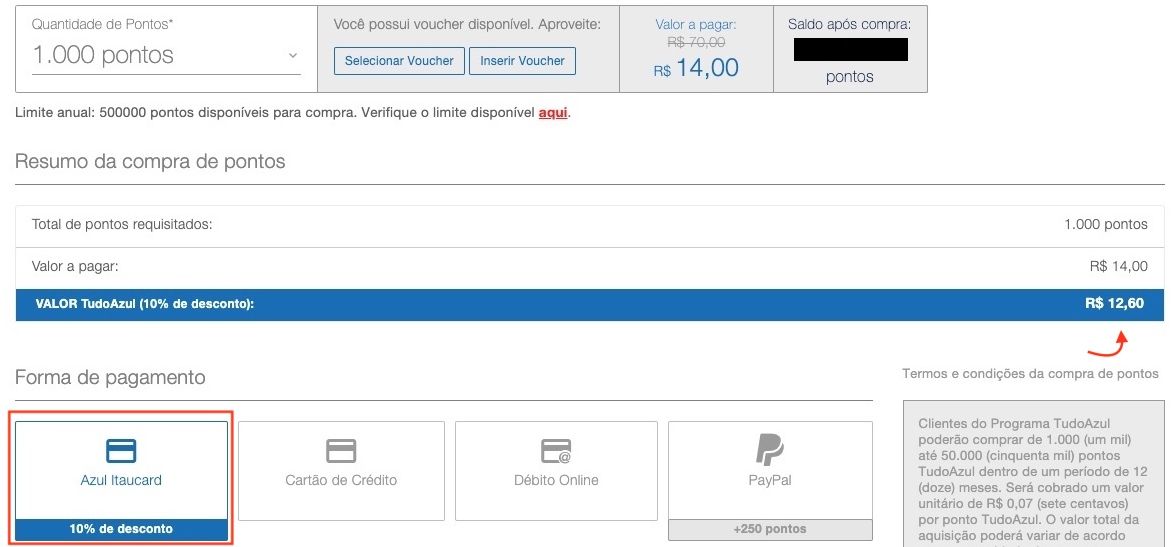
Task: Click the struck-through R$ 70,00 price
Action: 696,43
